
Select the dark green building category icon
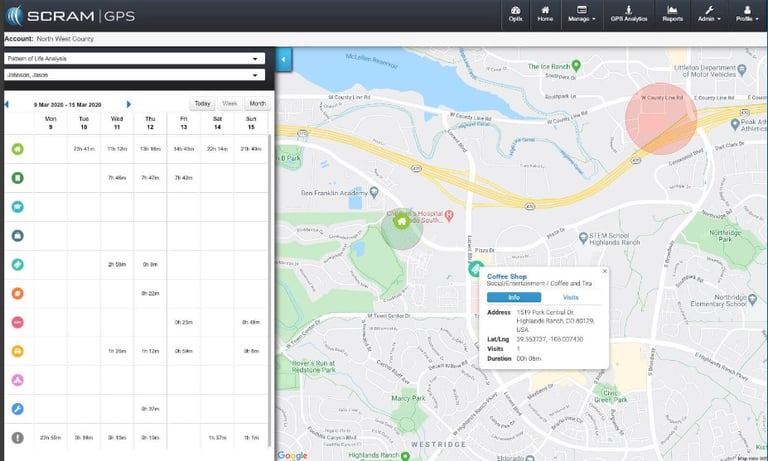18,178
